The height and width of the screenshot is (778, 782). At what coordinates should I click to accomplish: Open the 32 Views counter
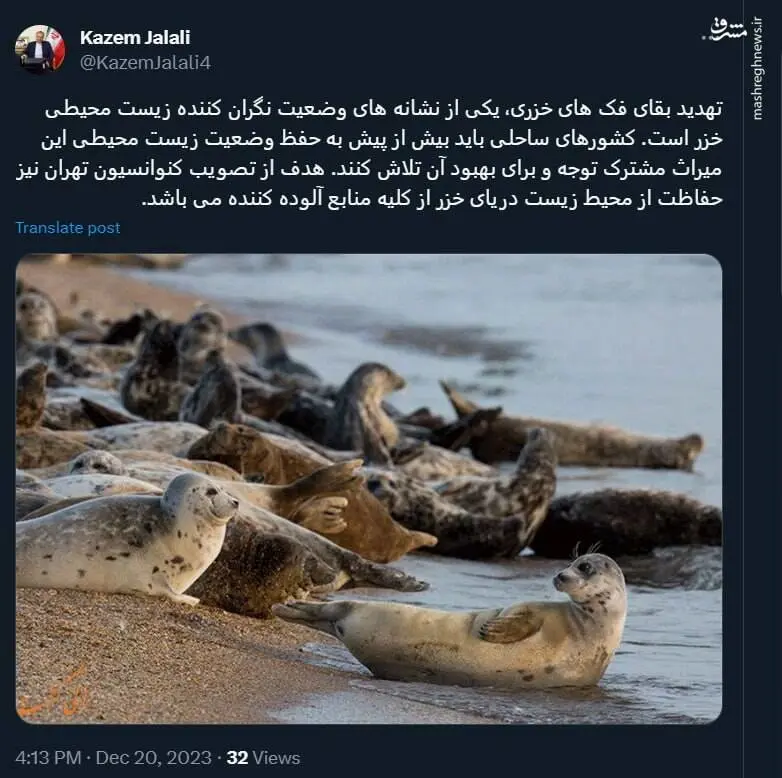coord(263,758)
